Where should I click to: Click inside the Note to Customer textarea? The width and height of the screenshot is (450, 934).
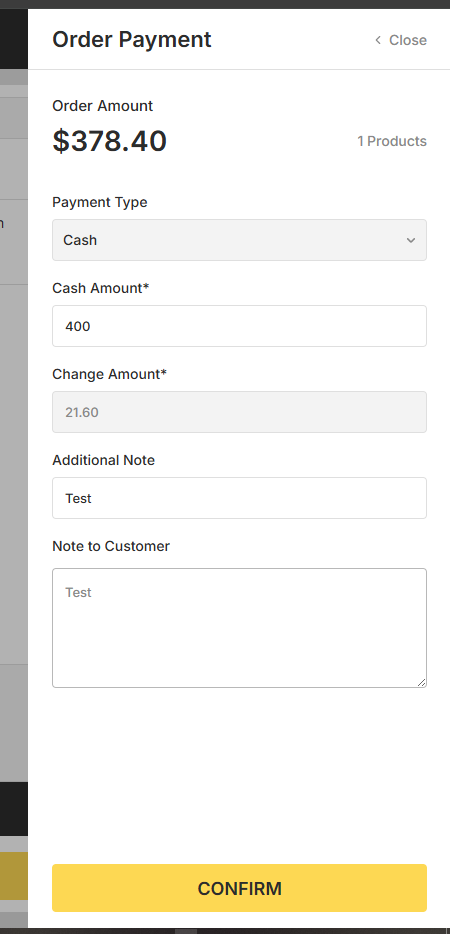(x=240, y=628)
